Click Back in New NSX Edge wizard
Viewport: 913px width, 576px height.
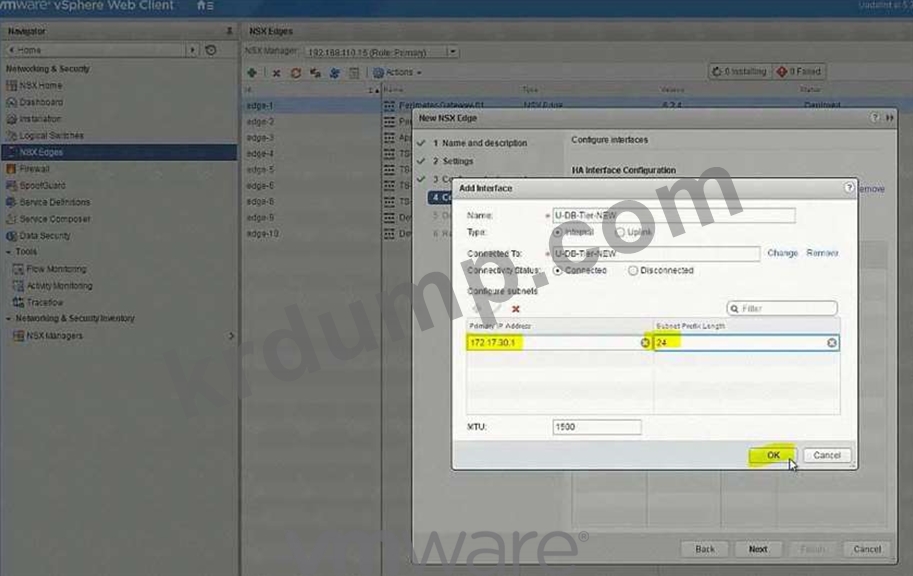(x=705, y=549)
